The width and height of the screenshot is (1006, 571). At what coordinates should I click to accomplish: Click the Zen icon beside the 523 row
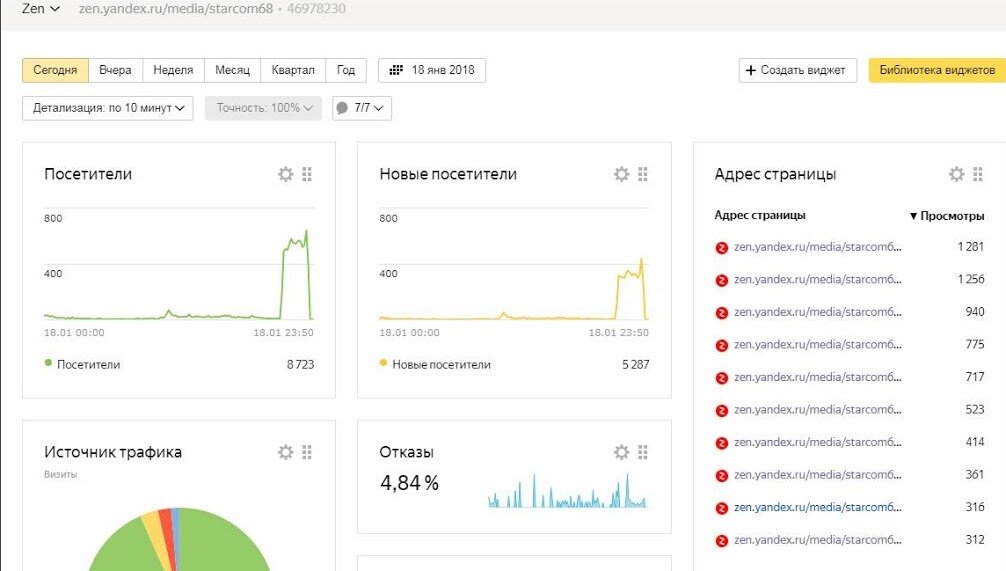click(722, 411)
